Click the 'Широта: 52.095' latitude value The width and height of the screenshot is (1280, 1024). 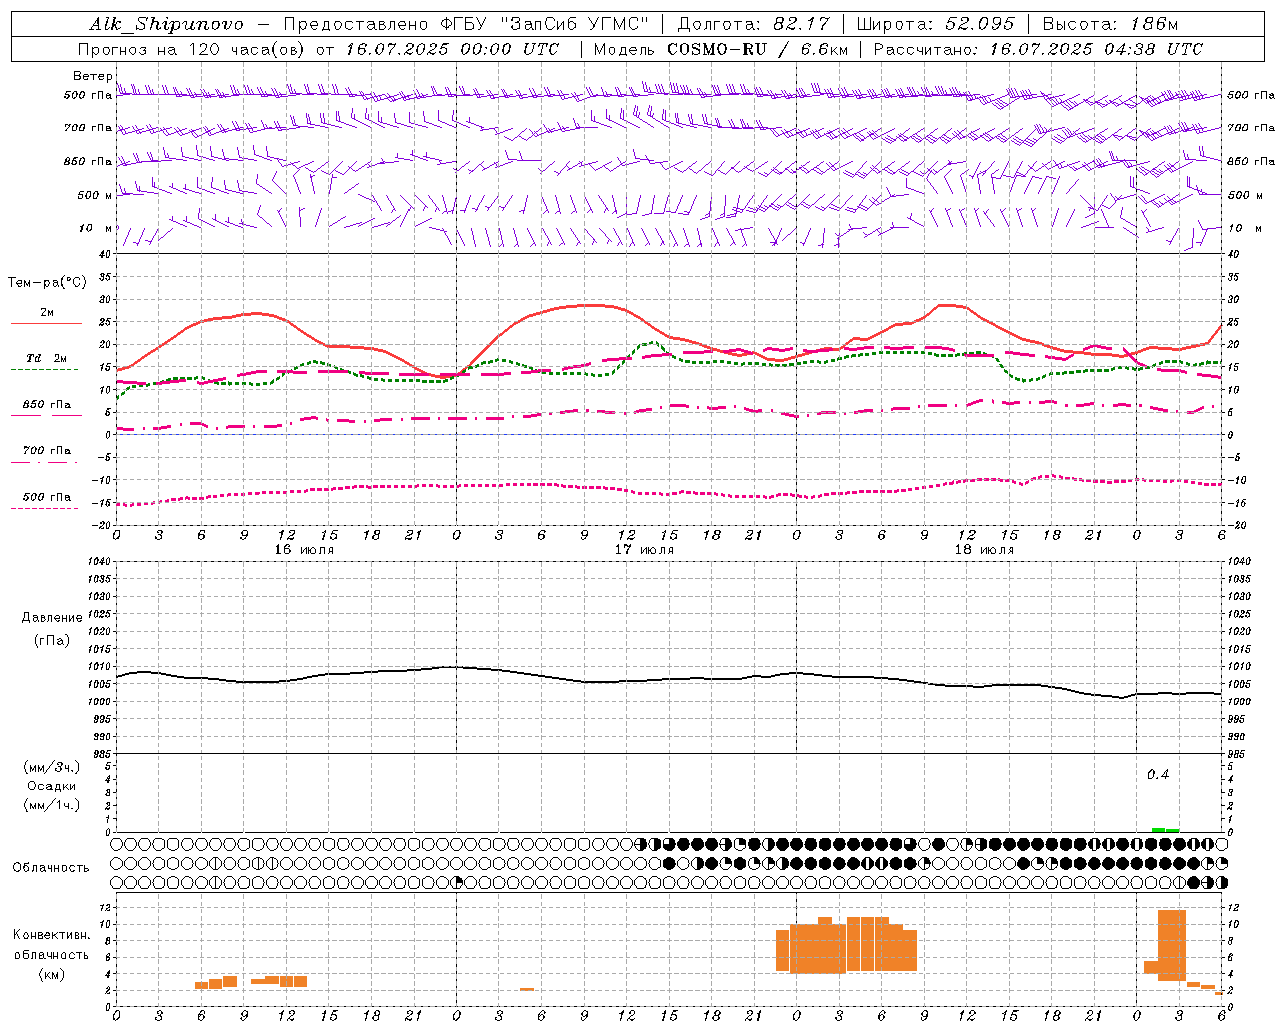935,24
